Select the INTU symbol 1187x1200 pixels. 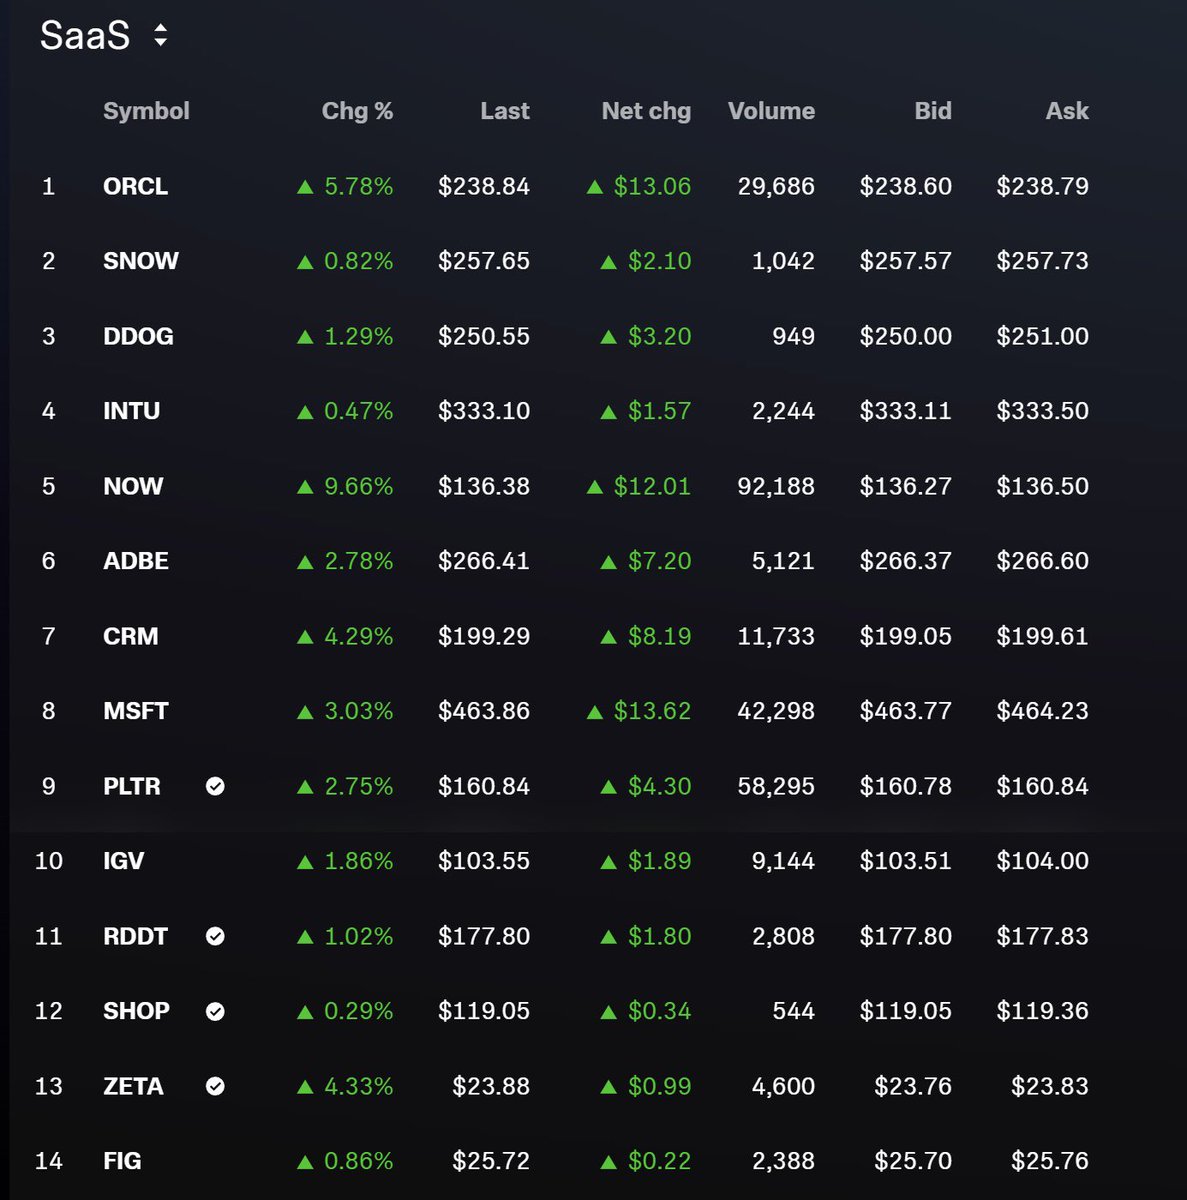pos(131,411)
